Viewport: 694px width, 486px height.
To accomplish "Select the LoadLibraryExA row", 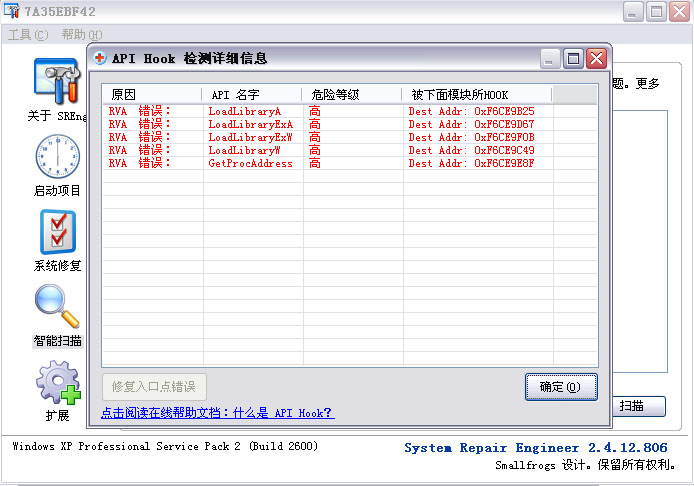I will [x=350, y=124].
